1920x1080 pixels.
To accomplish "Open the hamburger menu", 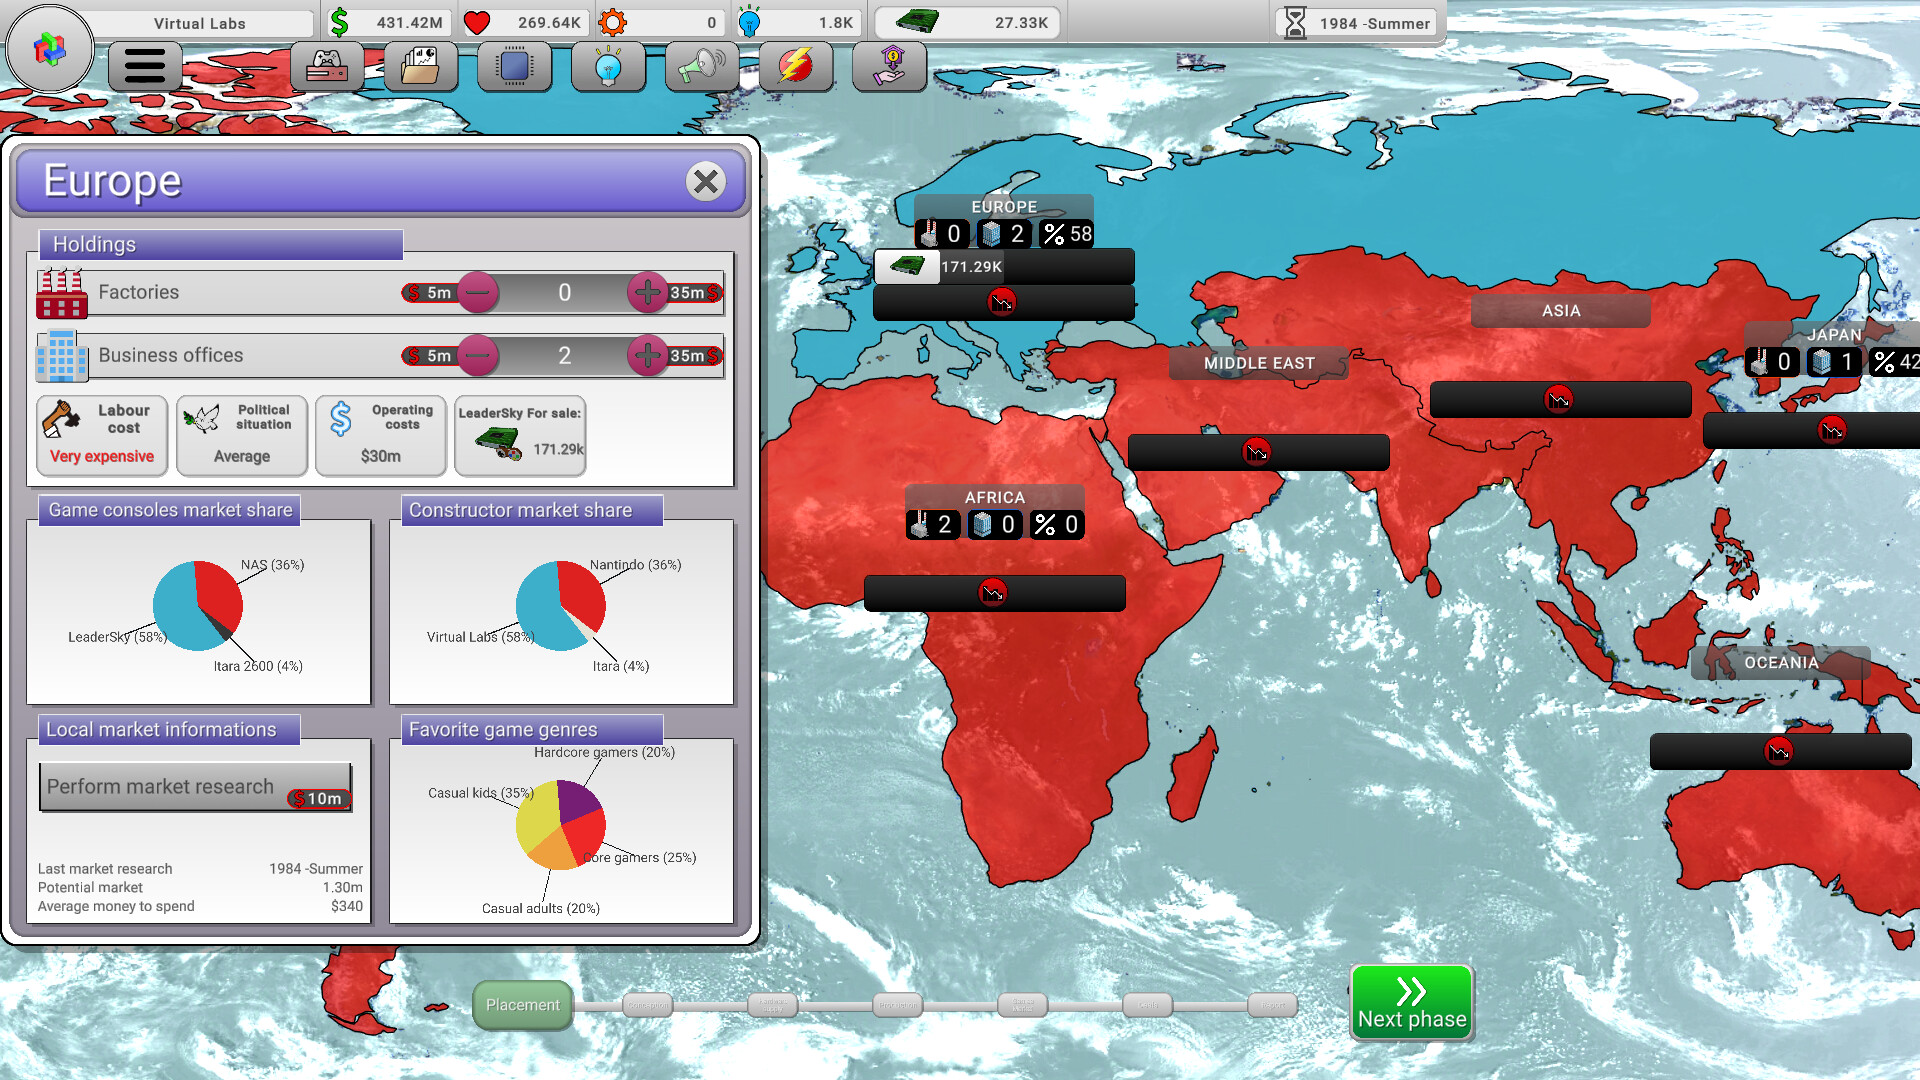I will coord(145,66).
